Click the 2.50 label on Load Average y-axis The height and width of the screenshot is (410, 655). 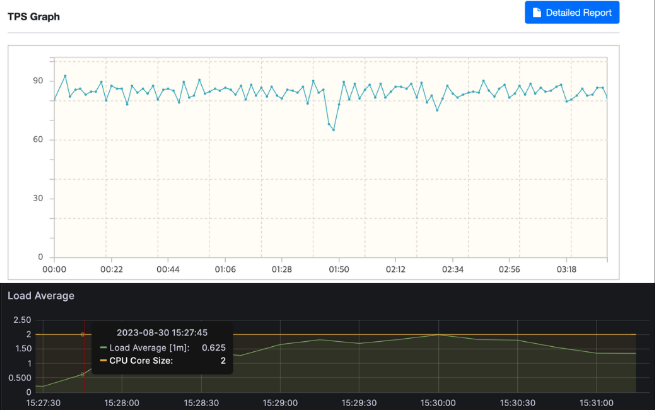(22, 320)
